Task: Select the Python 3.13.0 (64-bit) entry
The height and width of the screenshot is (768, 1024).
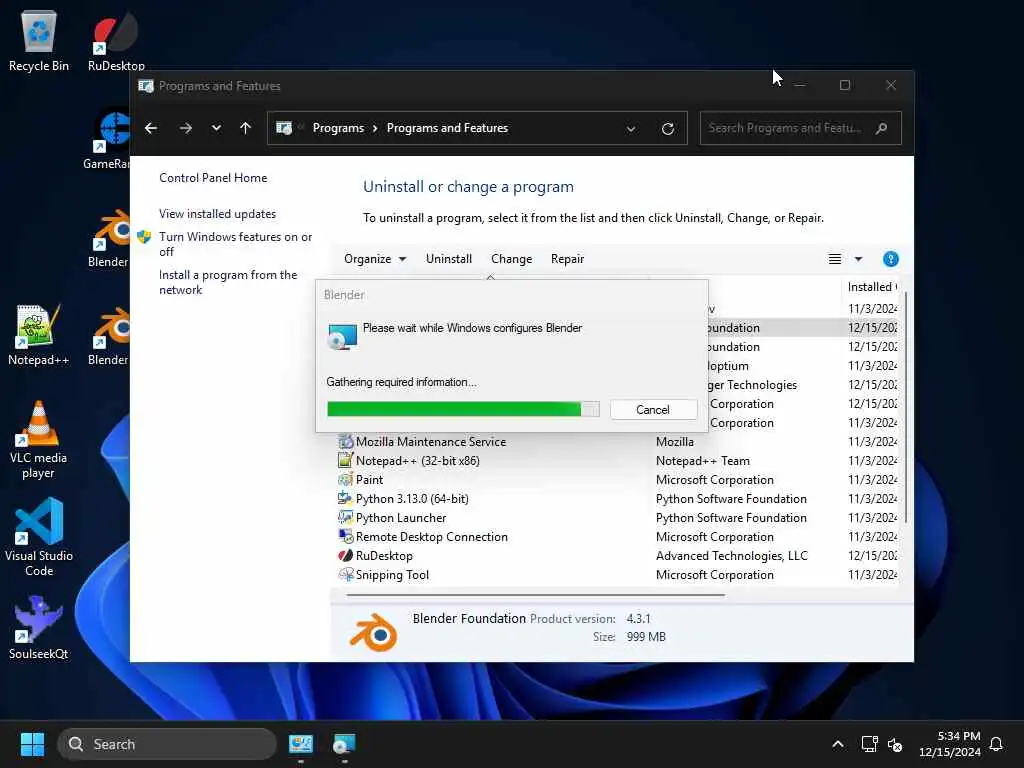Action: pos(412,498)
